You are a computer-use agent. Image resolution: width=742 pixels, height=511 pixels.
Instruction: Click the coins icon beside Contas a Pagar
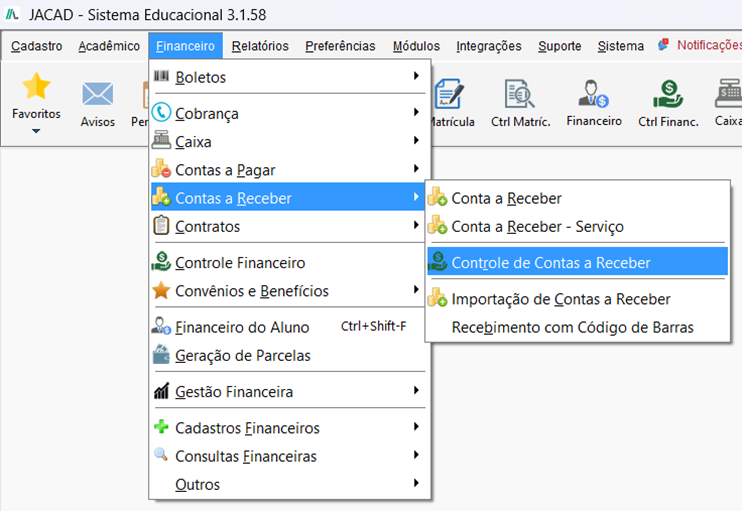point(161,168)
